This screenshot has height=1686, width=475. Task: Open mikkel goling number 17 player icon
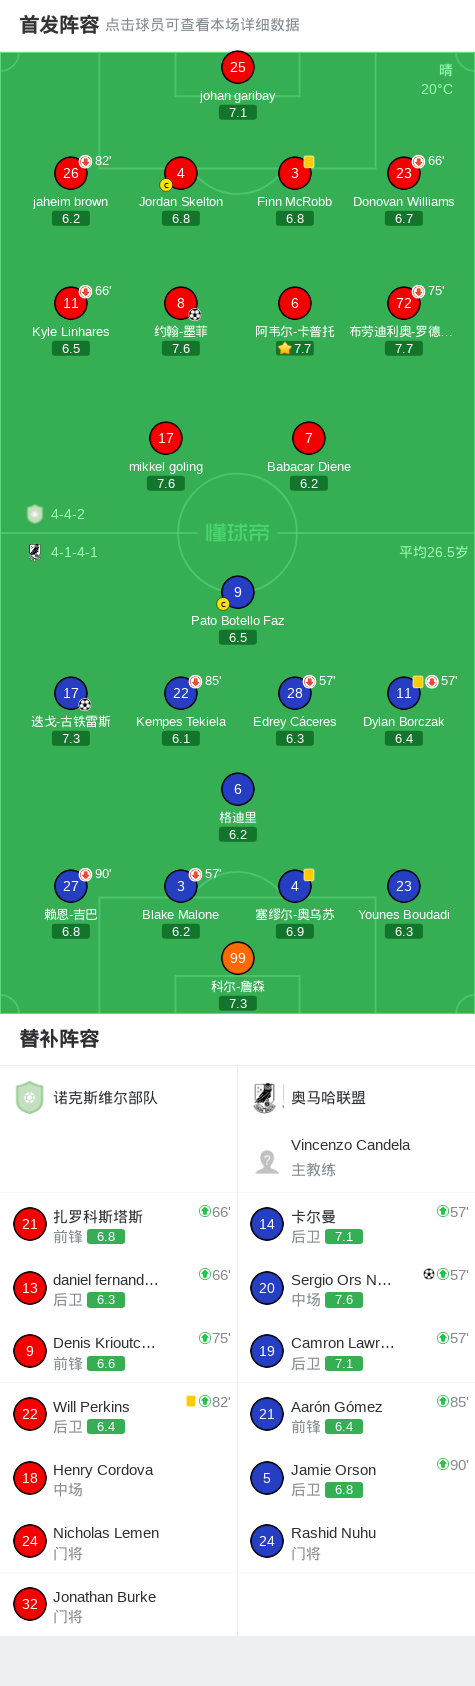[166, 438]
